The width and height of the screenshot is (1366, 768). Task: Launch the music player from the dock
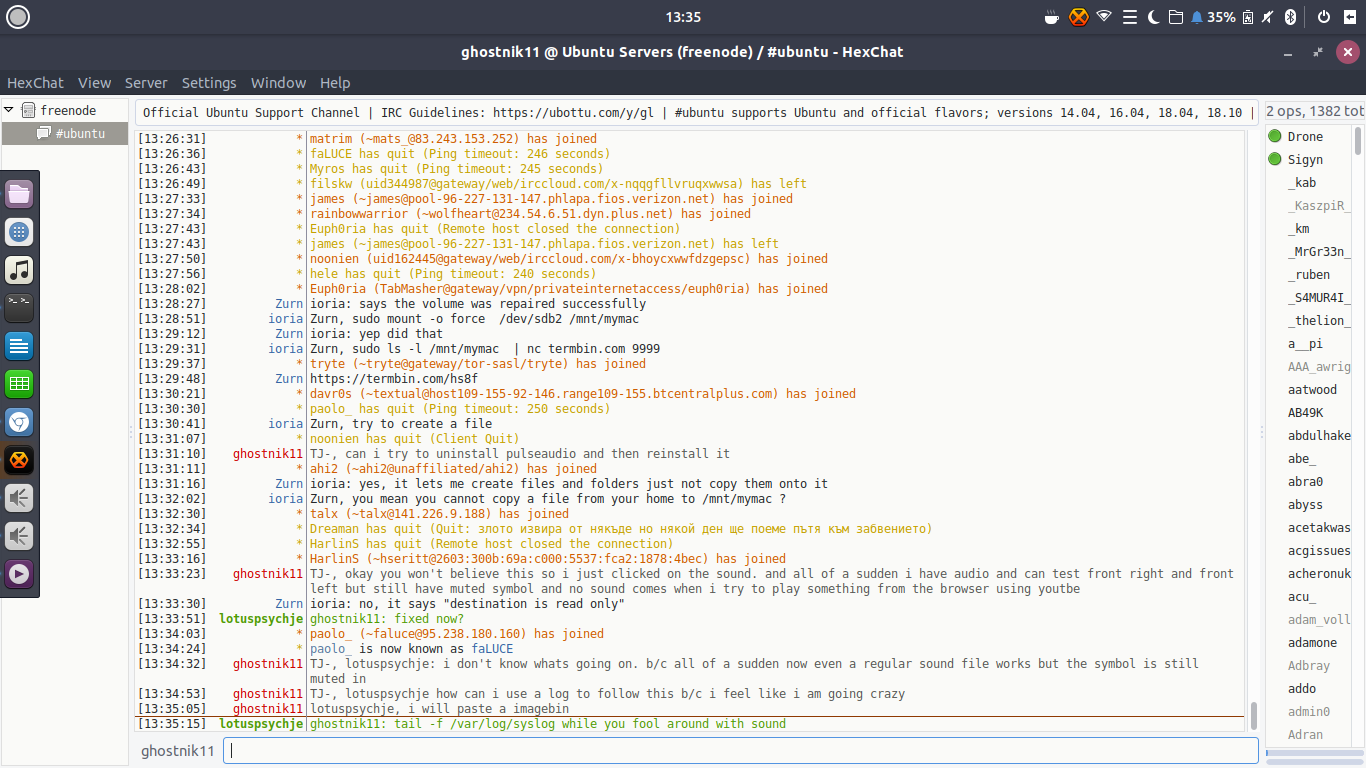[19, 270]
